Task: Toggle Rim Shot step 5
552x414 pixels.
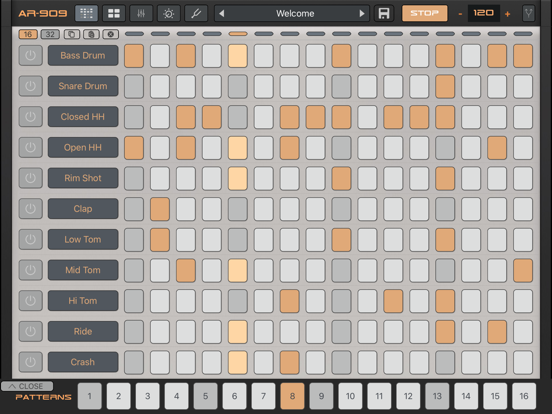Action: tap(238, 178)
